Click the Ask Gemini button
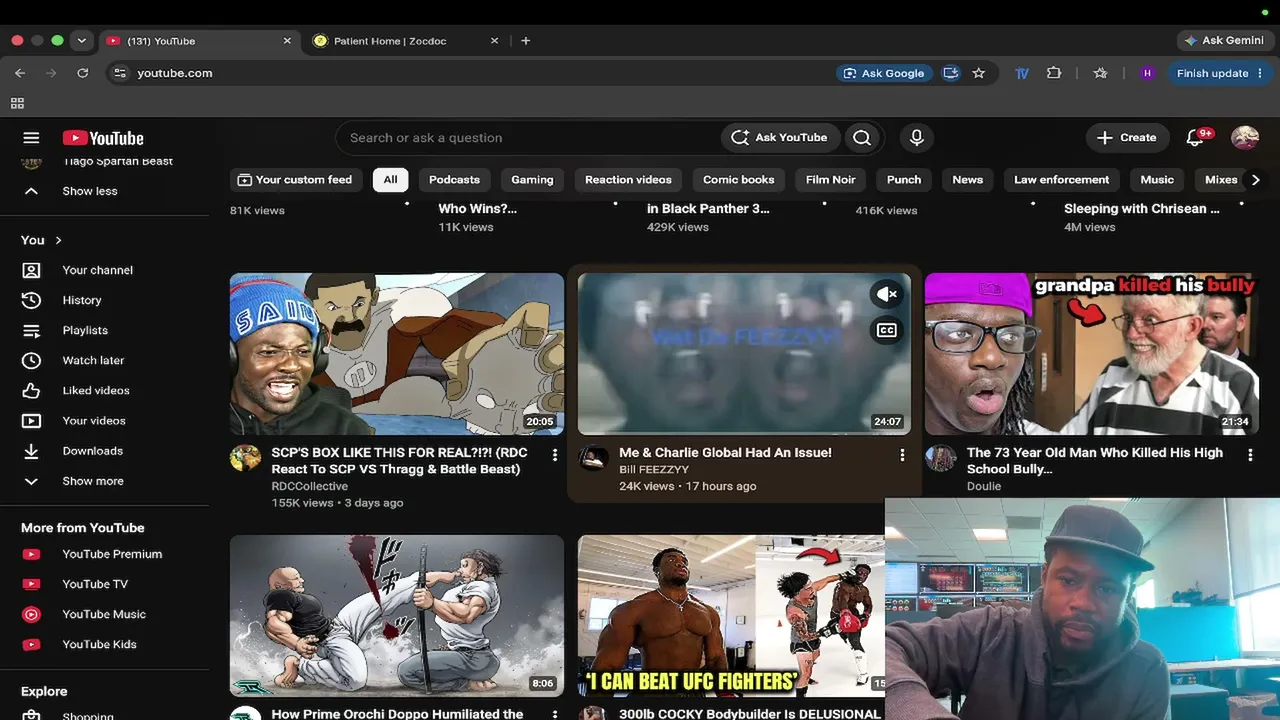Screen dimensions: 1280x720 click(1224, 41)
